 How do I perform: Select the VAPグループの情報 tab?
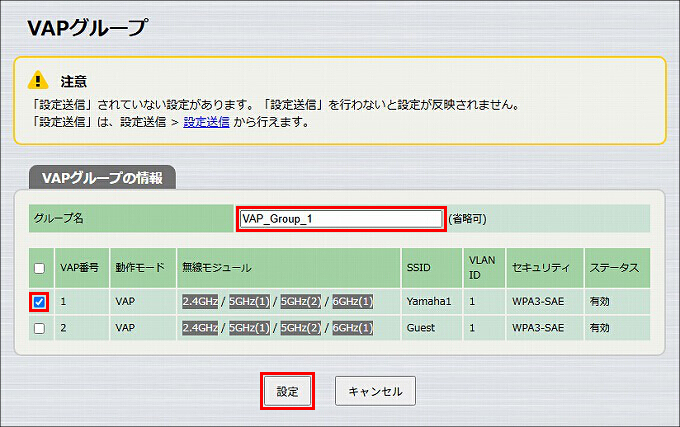[102, 178]
